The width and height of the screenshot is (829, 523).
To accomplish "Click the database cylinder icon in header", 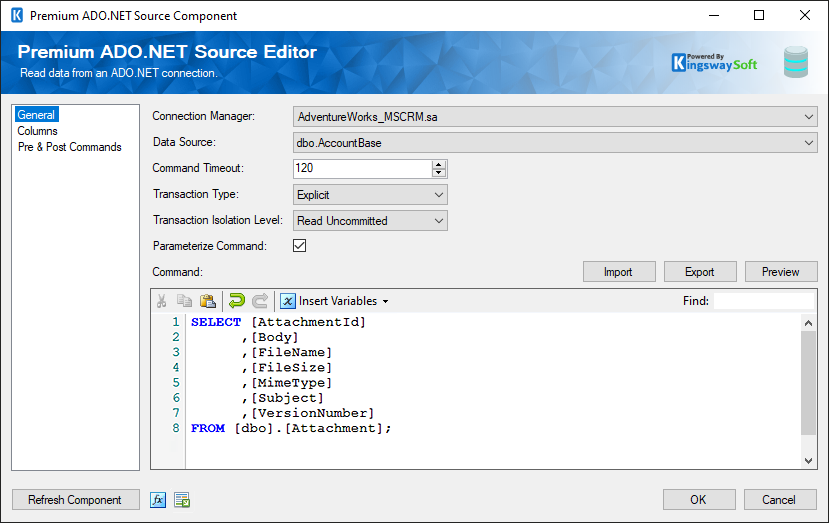I will tap(796, 62).
